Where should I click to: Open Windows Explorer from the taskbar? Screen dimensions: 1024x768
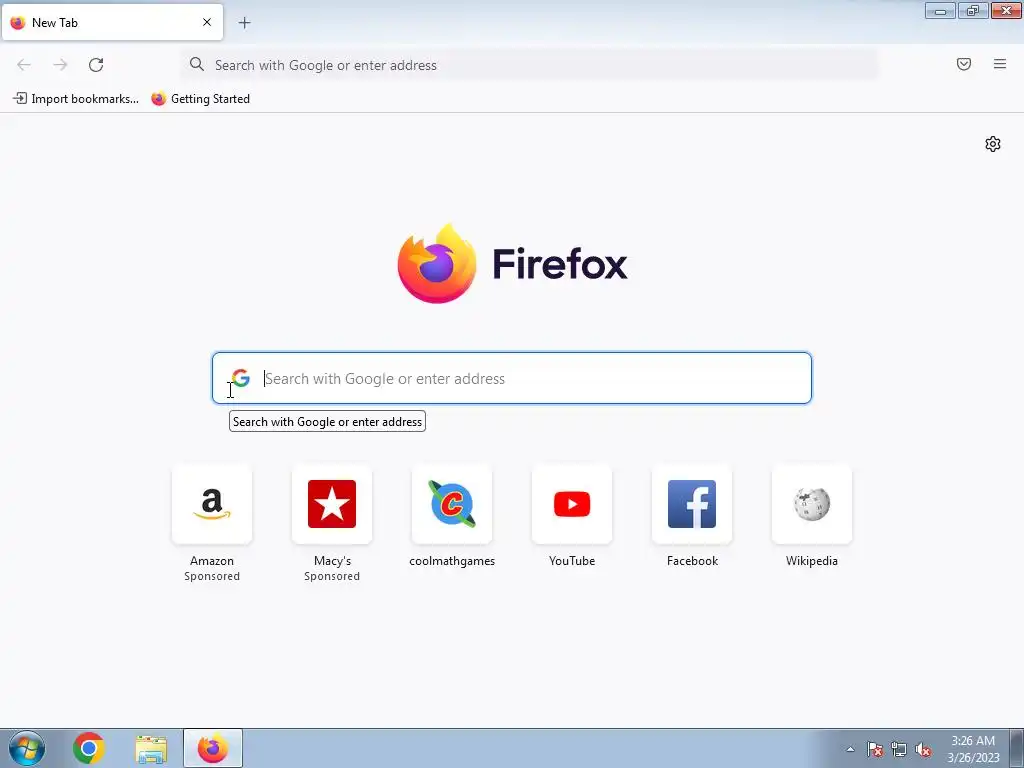tap(151, 748)
